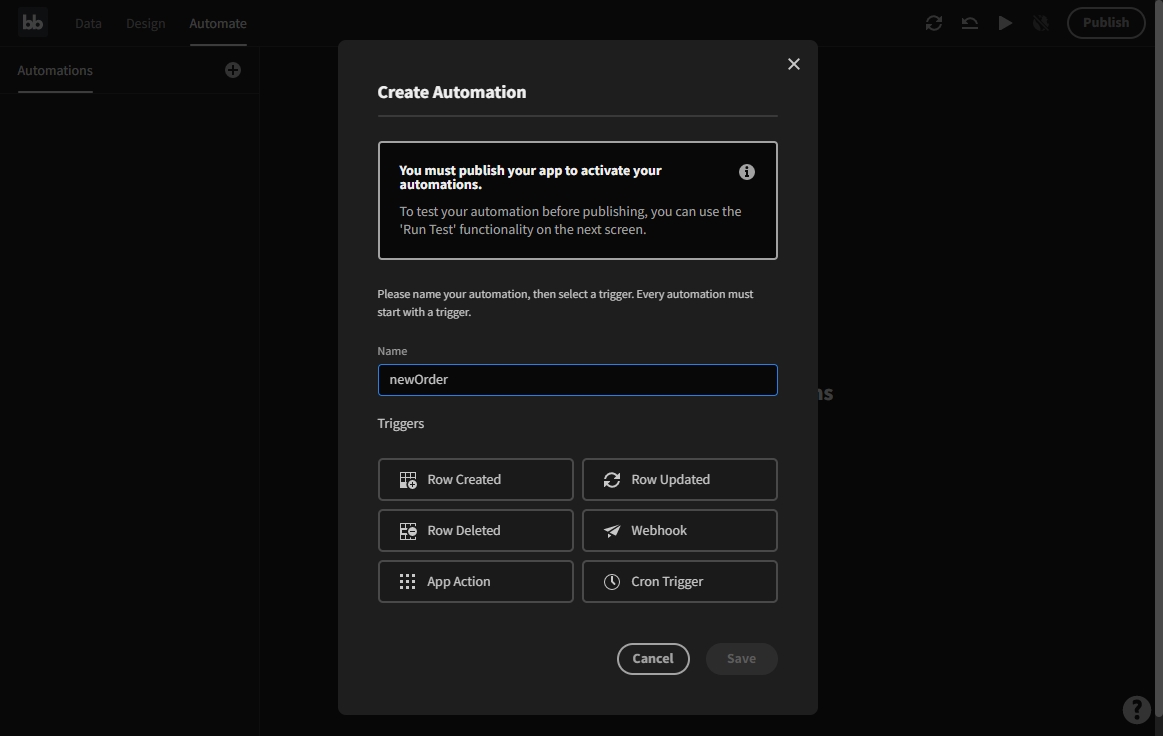The image size is (1163, 736).
Task: Choose the Row Deleted trigger
Action: [475, 531]
